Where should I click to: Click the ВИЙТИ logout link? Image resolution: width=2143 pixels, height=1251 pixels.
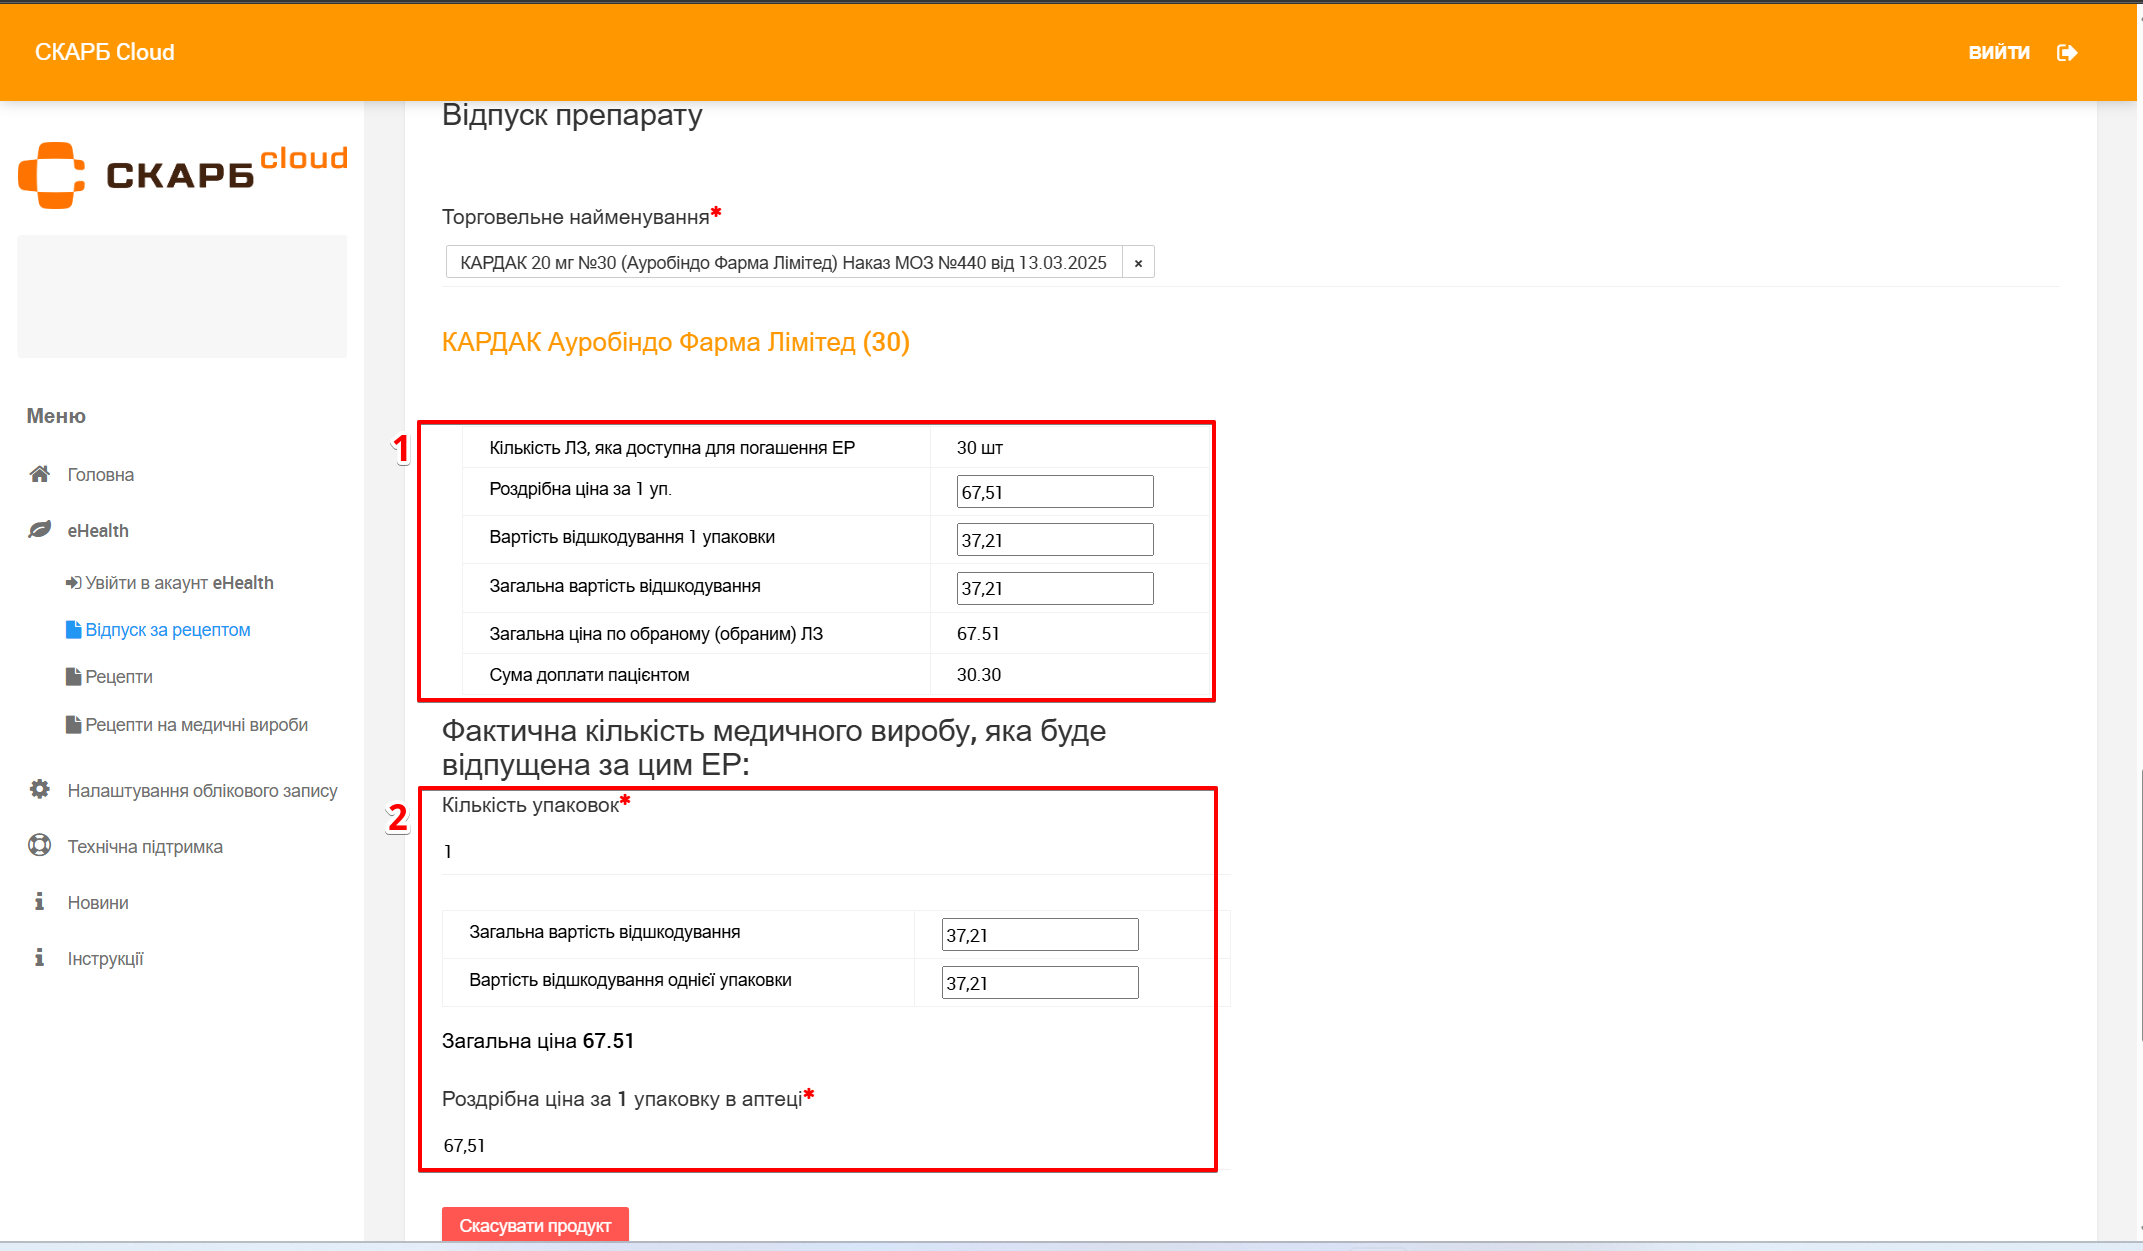click(x=1998, y=53)
